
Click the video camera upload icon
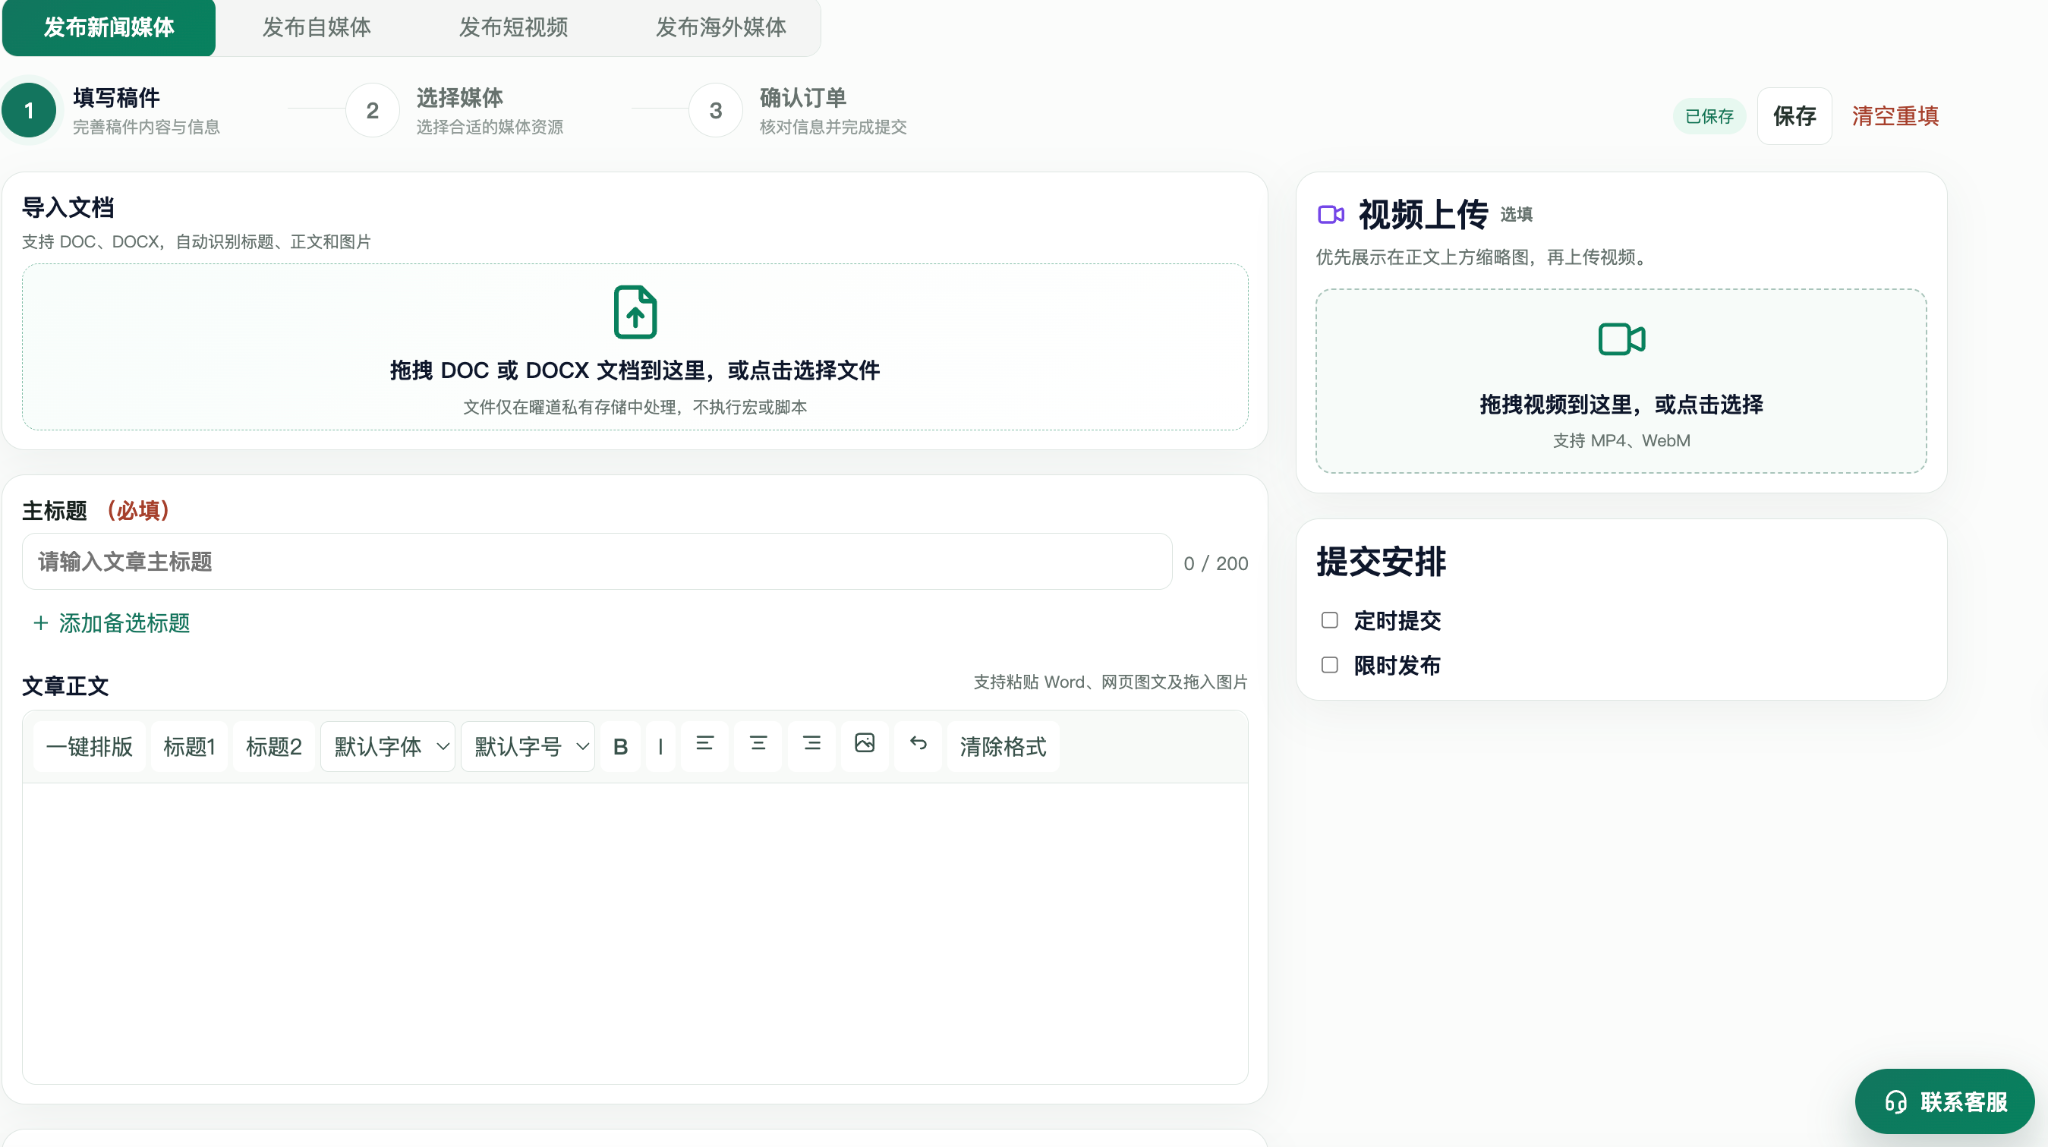coord(1621,339)
